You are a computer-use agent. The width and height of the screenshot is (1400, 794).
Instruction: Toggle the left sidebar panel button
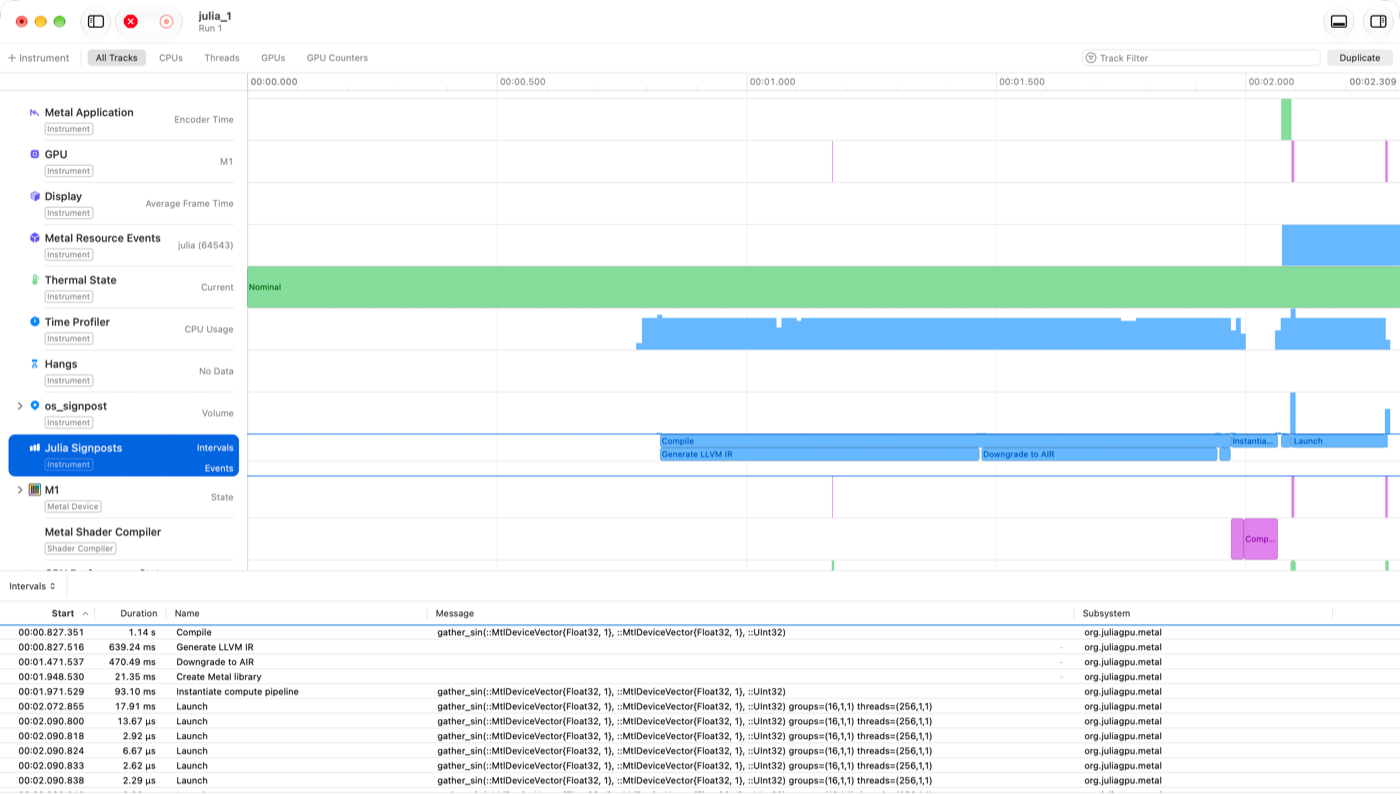pyautogui.click(x=96, y=21)
